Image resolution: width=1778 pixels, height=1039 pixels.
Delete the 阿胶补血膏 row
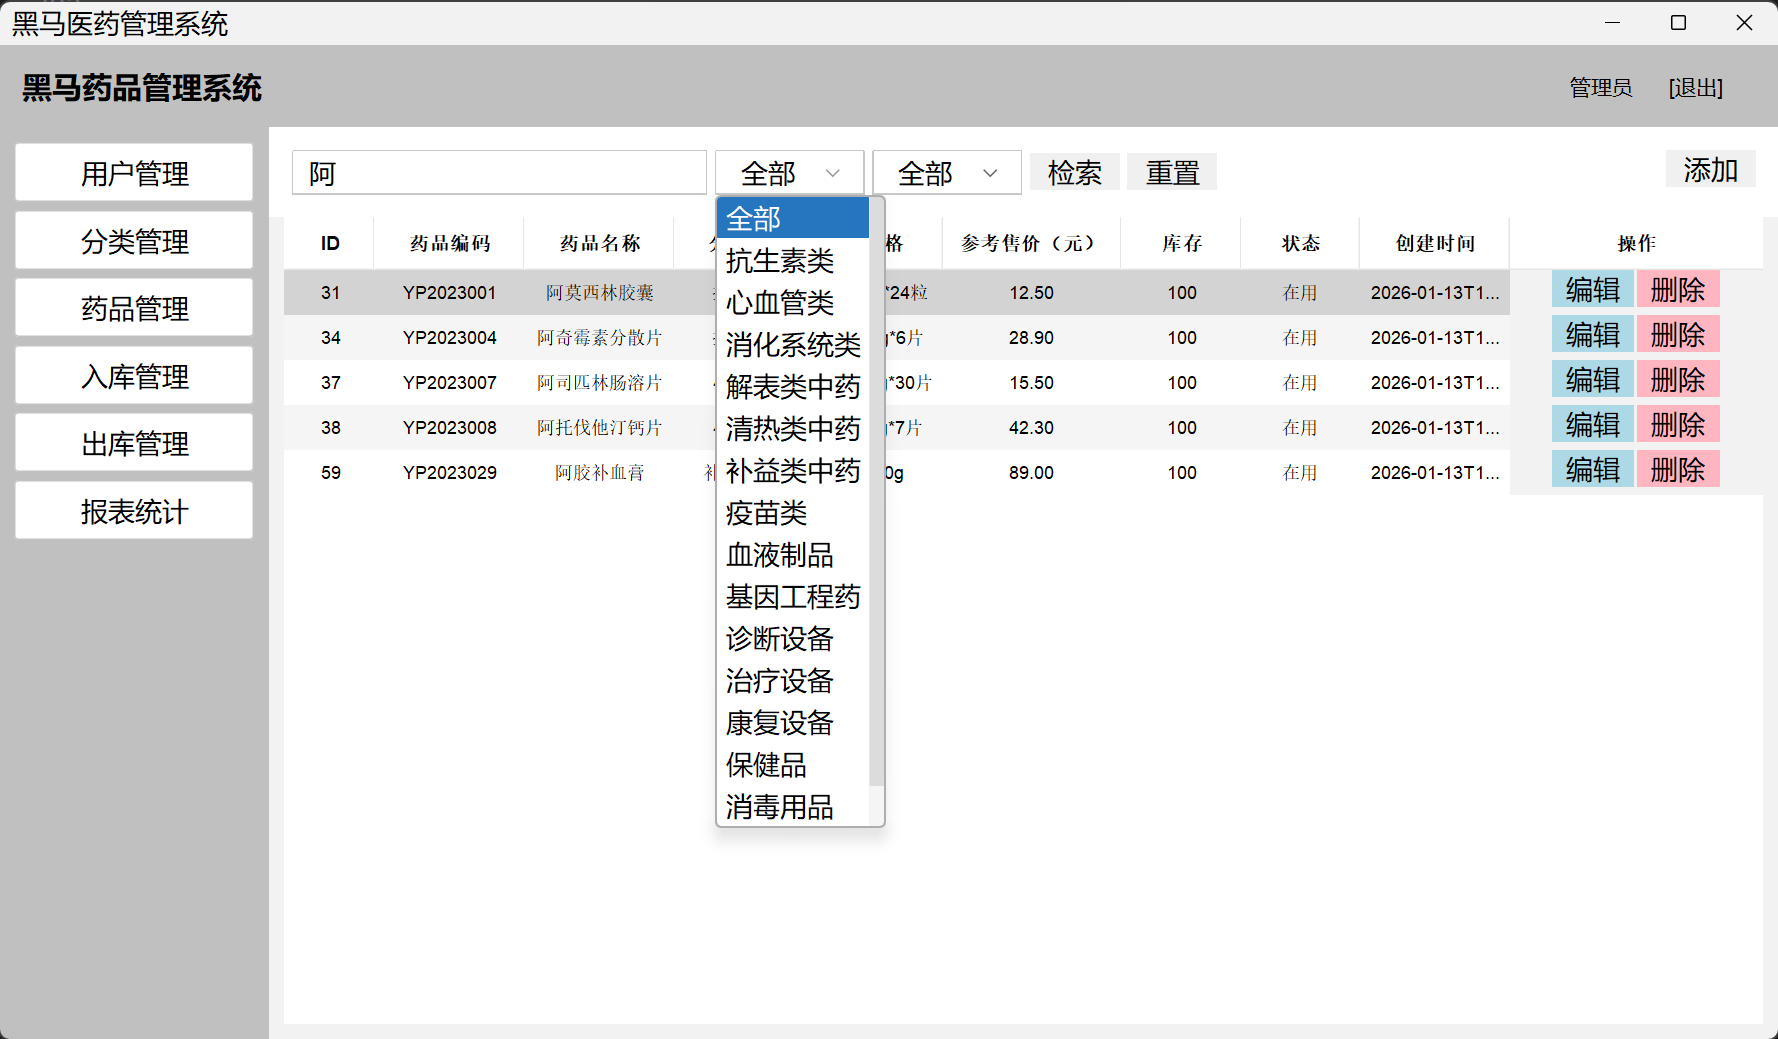click(x=1677, y=470)
